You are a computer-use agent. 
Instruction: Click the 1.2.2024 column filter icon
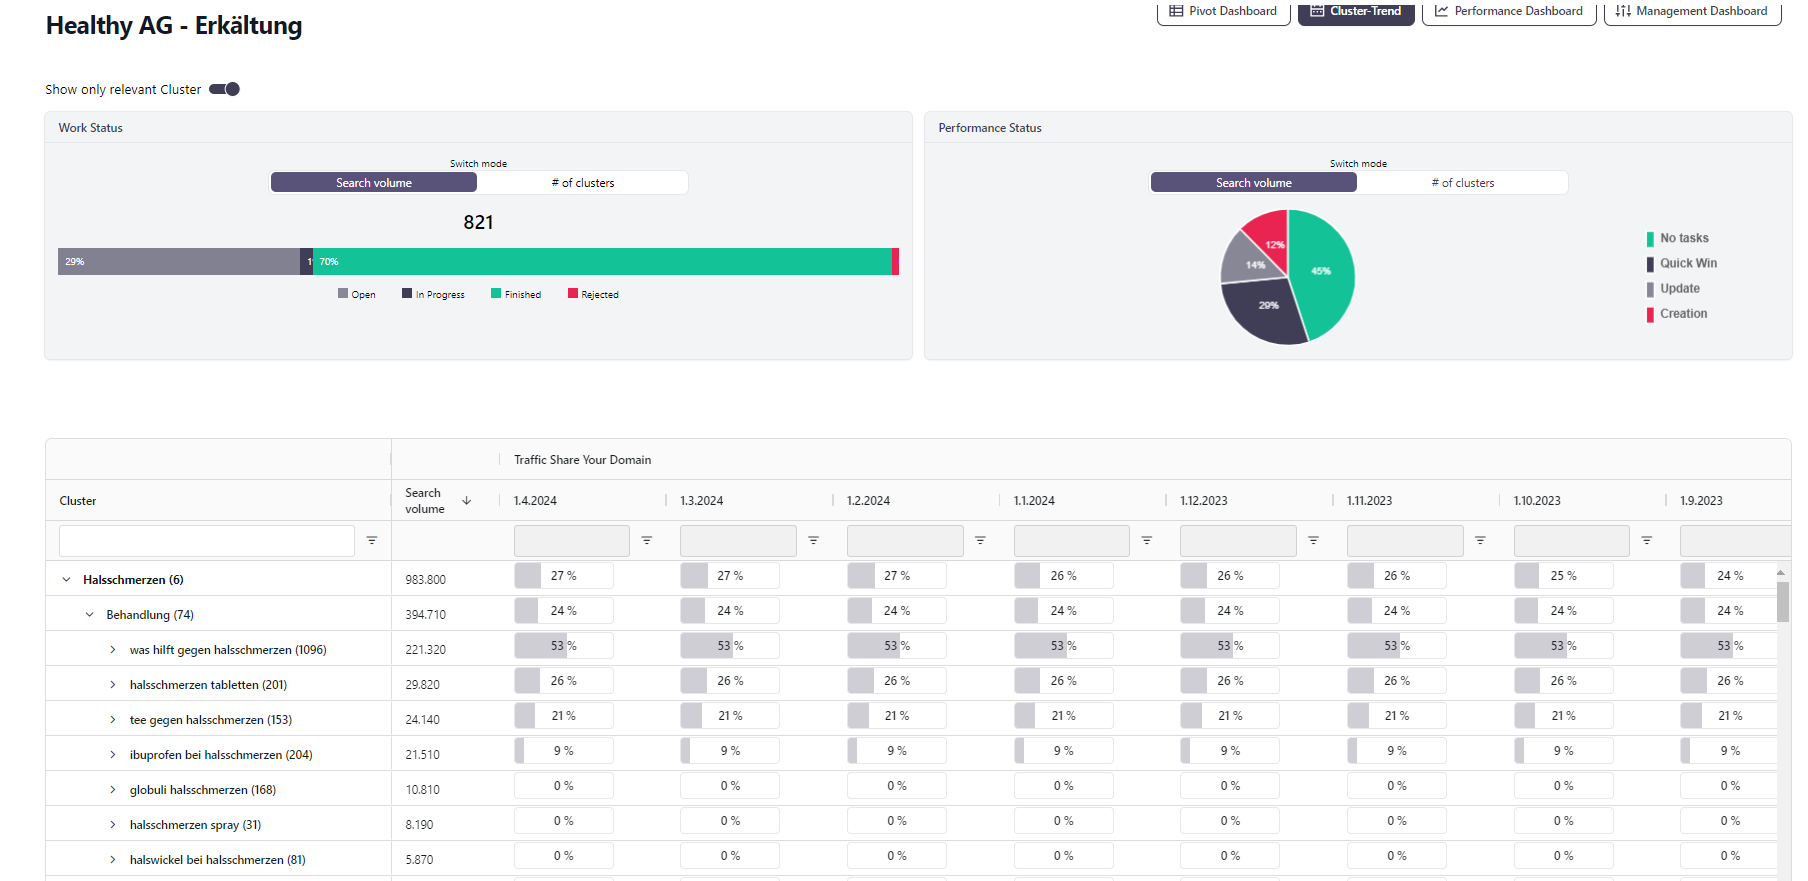pos(980,540)
